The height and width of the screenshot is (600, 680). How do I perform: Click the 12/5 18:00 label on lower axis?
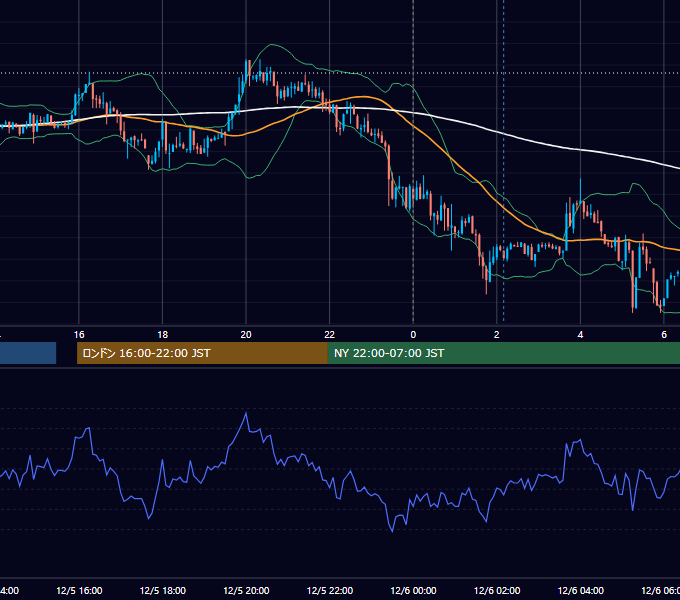[x=163, y=591]
